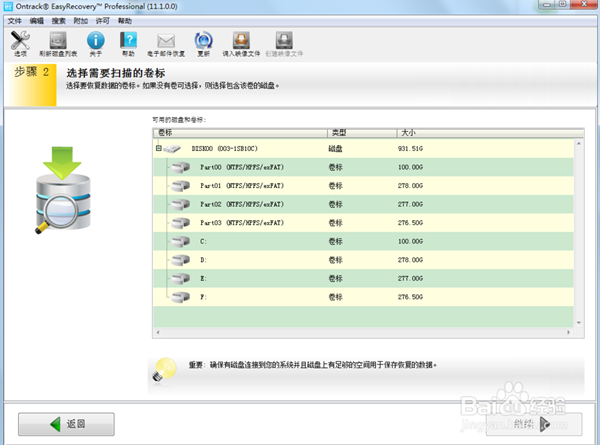Viewport: 600px width, 445px height.
Task: Minimize the EasyRecovery window
Action: click(x=546, y=4)
